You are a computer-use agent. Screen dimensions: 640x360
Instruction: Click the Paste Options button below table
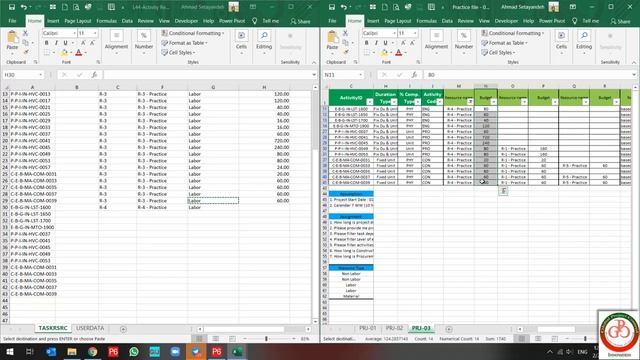[x=503, y=191]
